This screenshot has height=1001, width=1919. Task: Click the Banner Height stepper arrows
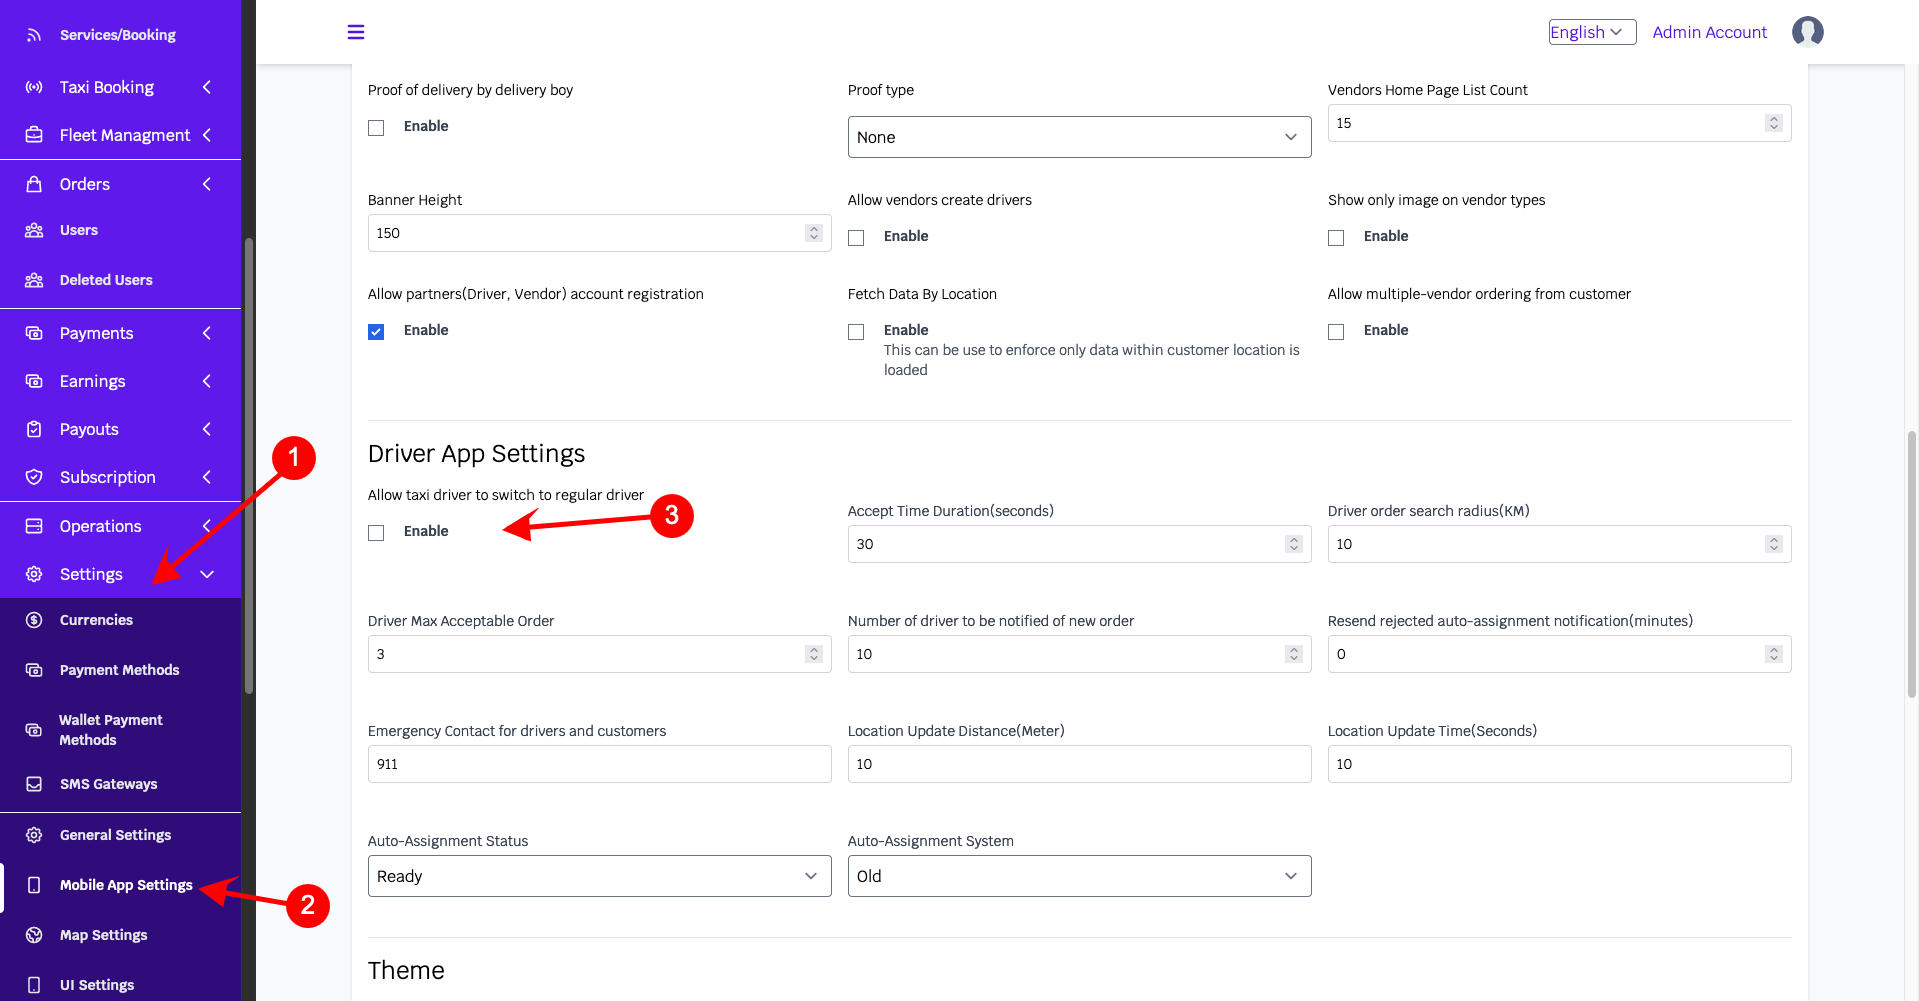(814, 233)
